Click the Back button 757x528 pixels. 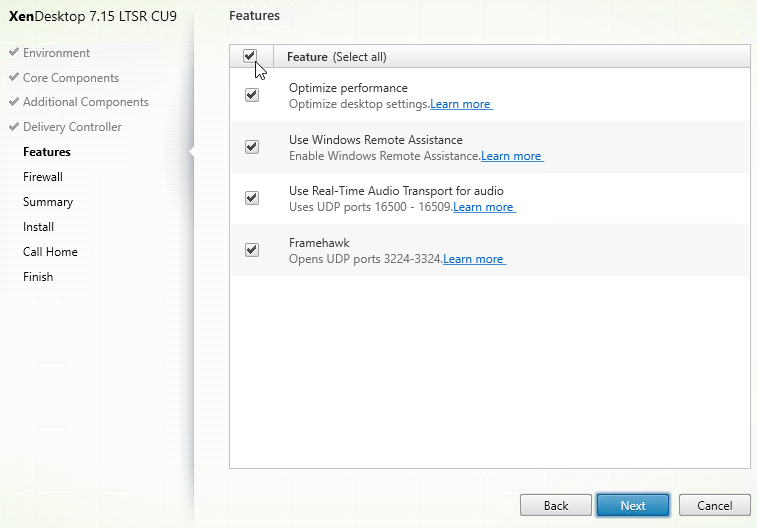point(556,505)
